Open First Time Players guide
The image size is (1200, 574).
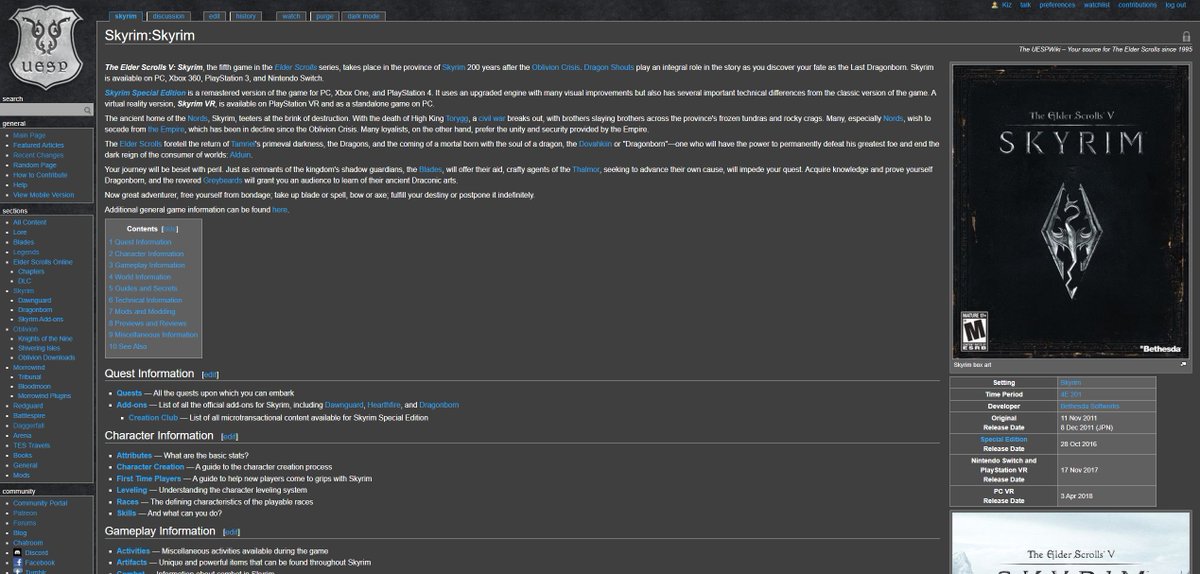(149, 479)
